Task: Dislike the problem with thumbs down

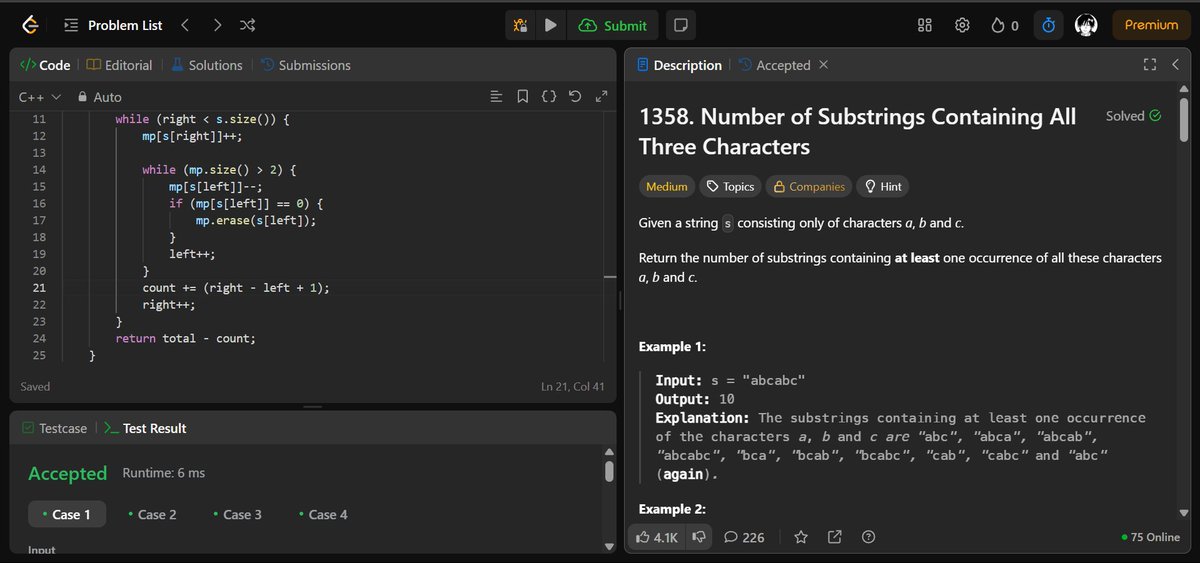Action: coord(700,537)
